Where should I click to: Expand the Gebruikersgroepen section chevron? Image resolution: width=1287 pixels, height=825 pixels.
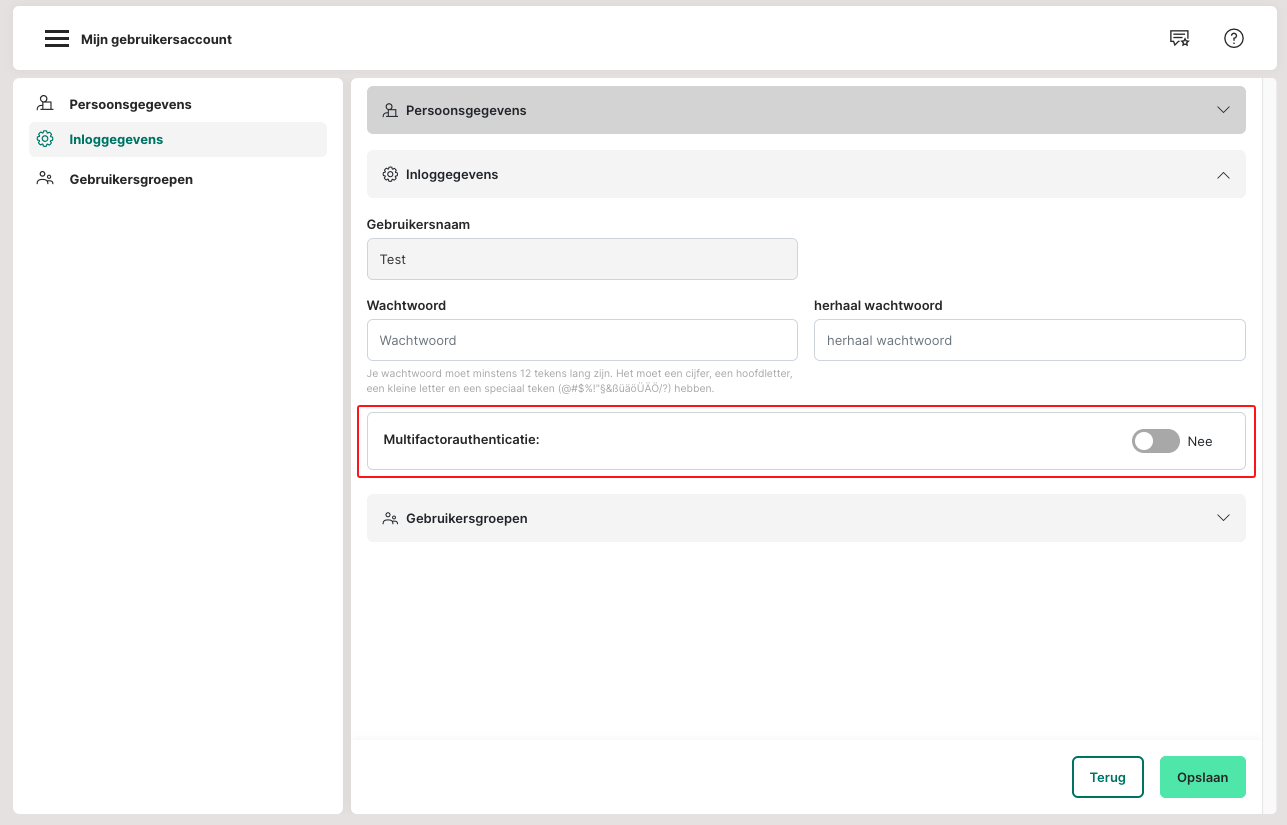coord(1222,518)
